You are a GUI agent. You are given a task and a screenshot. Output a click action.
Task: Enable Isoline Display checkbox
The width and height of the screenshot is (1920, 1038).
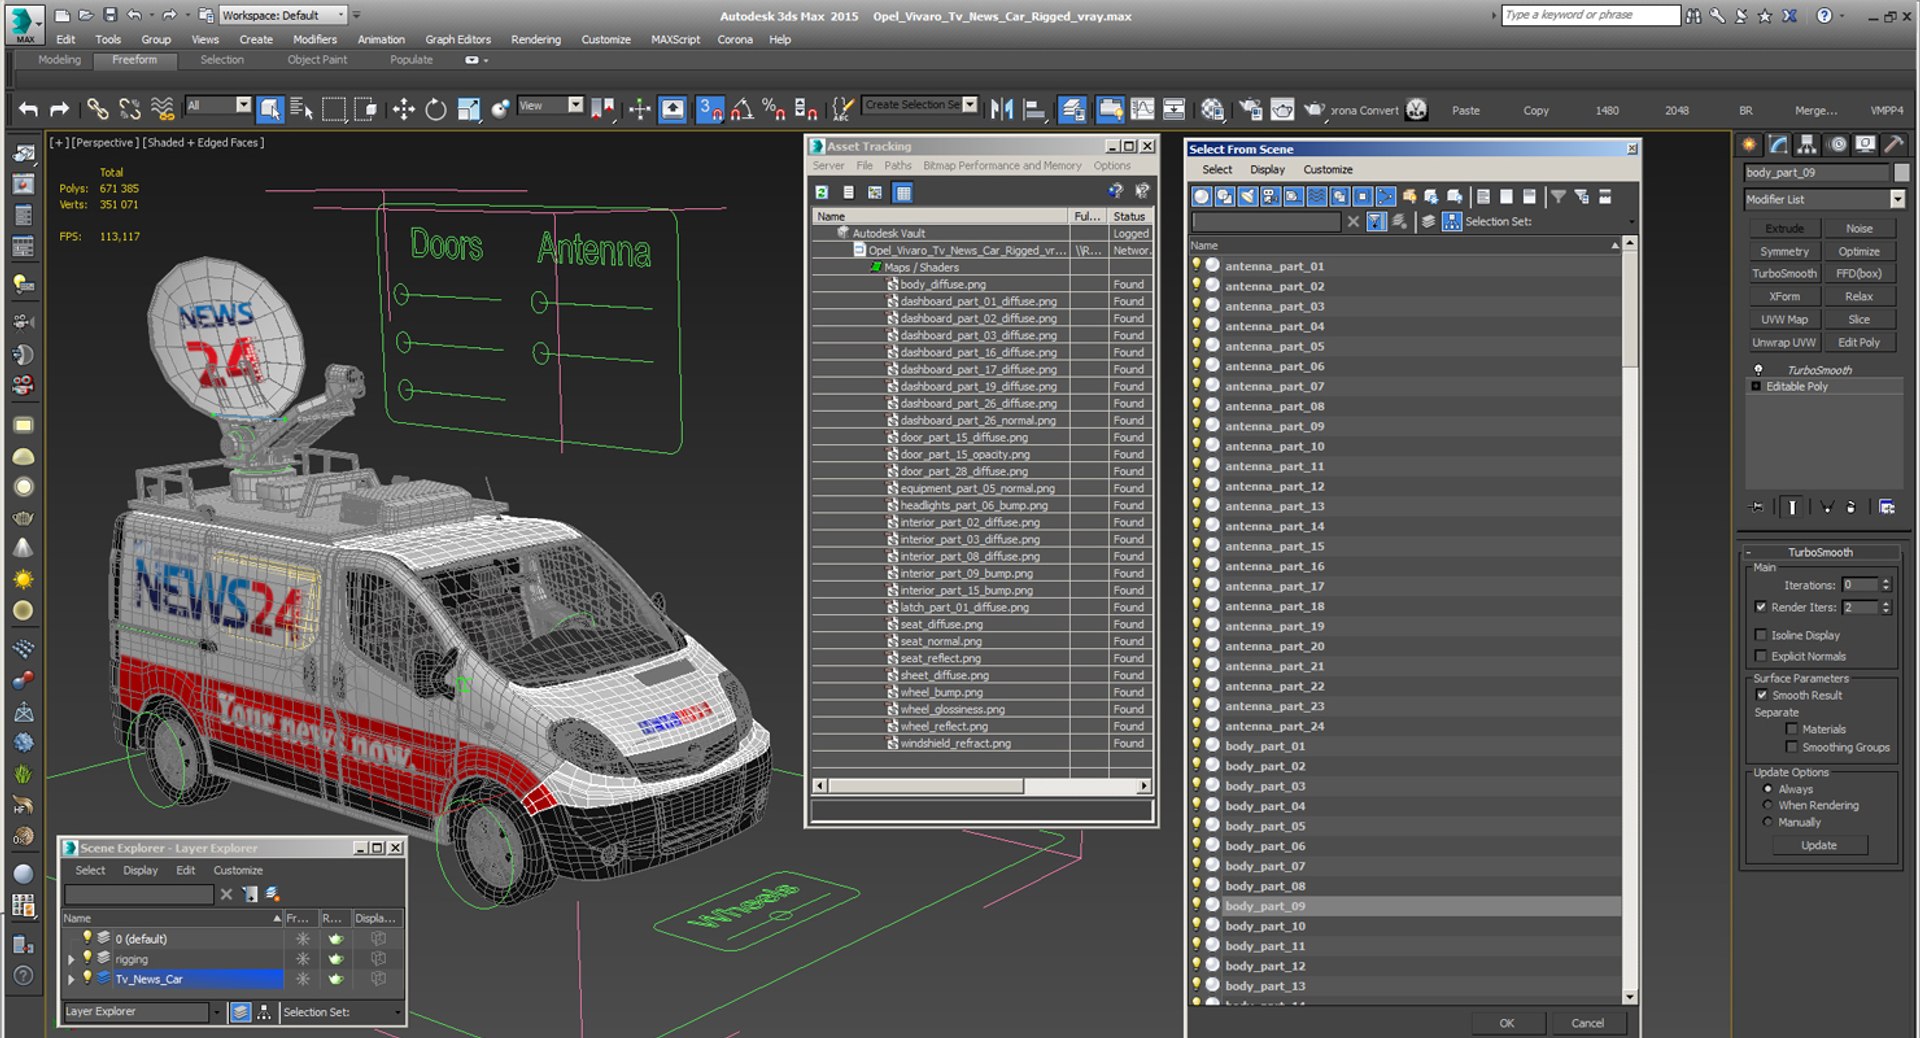(1761, 635)
